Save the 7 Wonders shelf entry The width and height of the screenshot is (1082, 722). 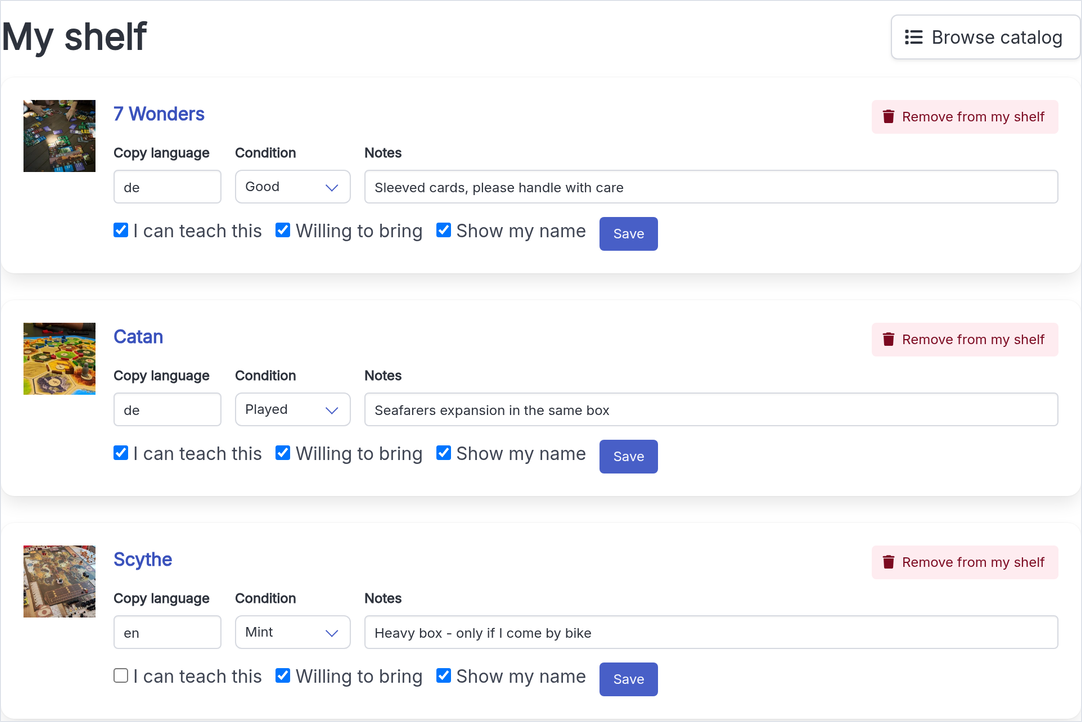(629, 234)
